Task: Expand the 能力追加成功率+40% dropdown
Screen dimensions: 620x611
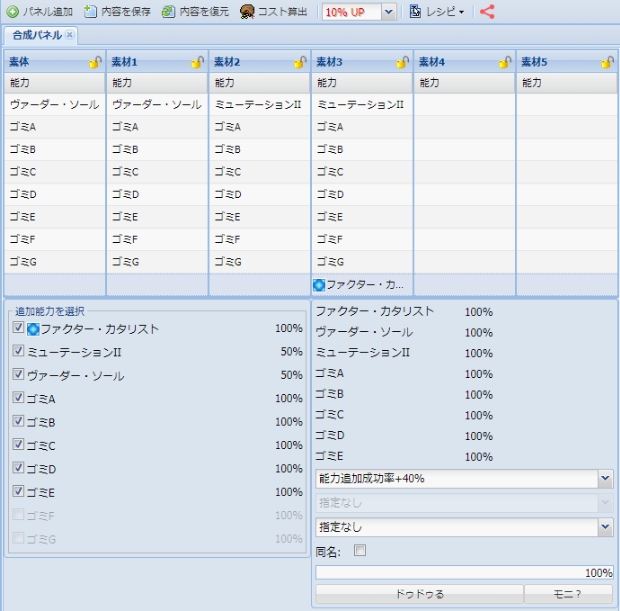Action: (604, 479)
